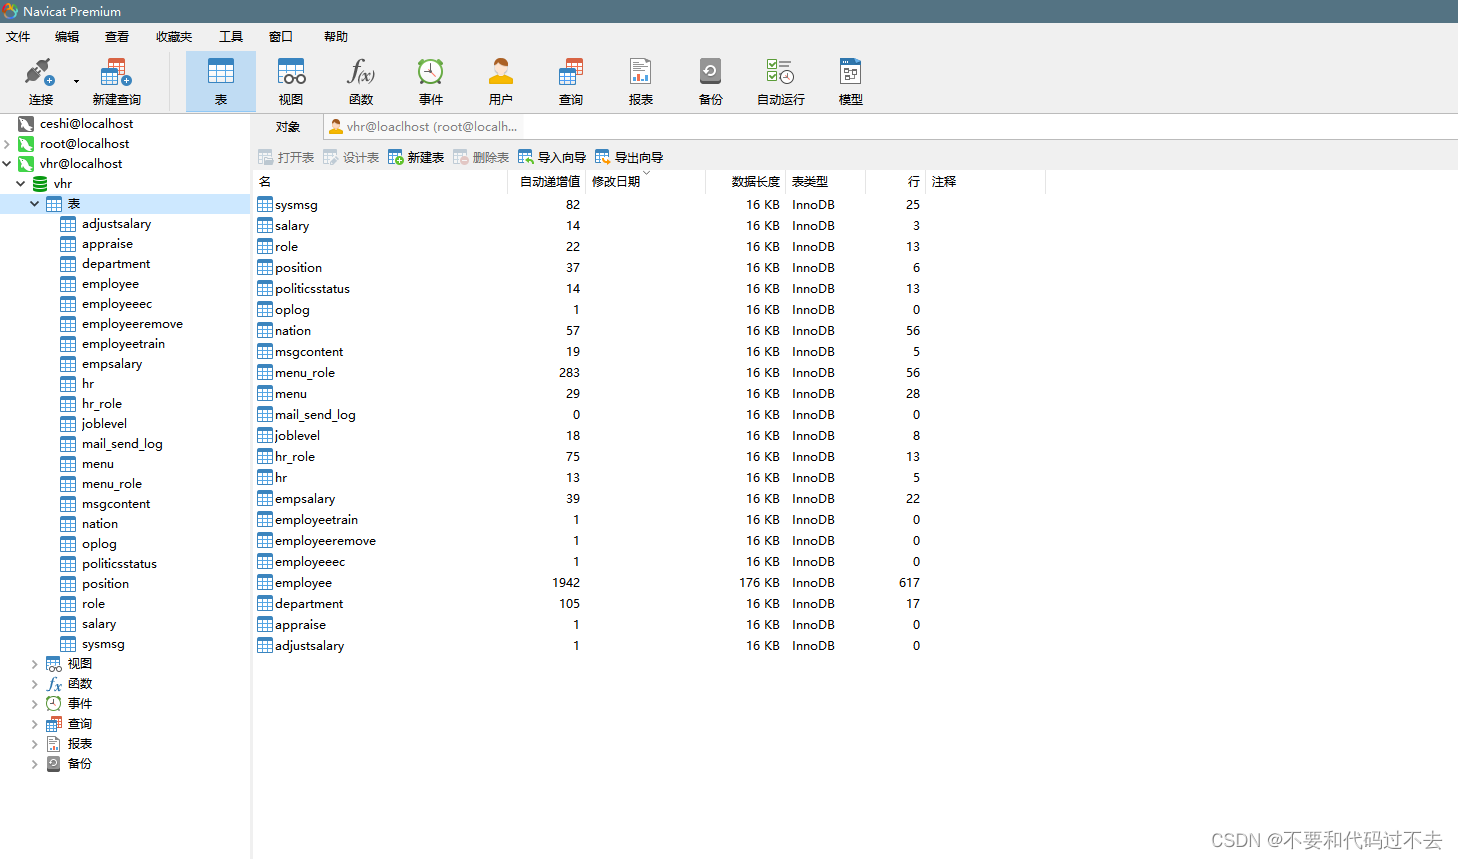The image size is (1458, 859).
Task: Expand the 查询 node in sidebar
Action: [35, 723]
